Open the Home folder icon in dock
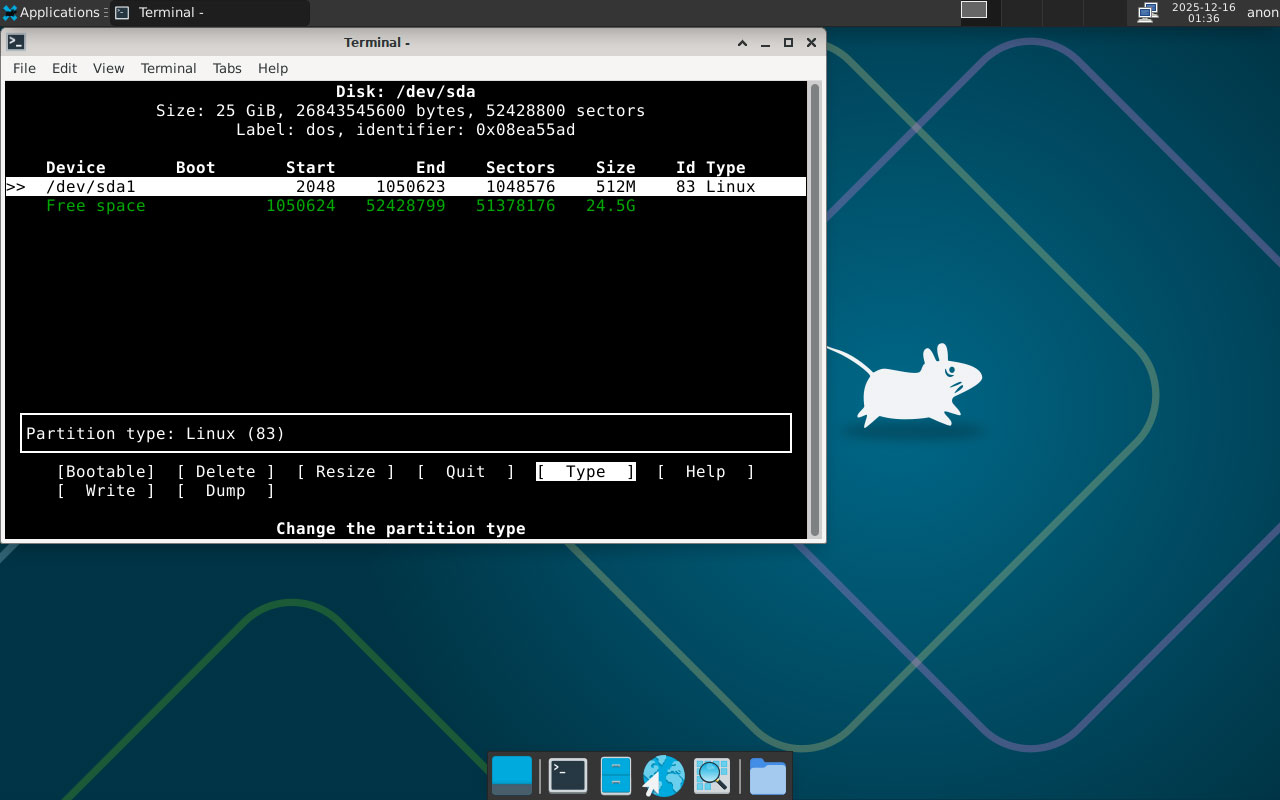This screenshot has width=1280, height=800. point(767,776)
